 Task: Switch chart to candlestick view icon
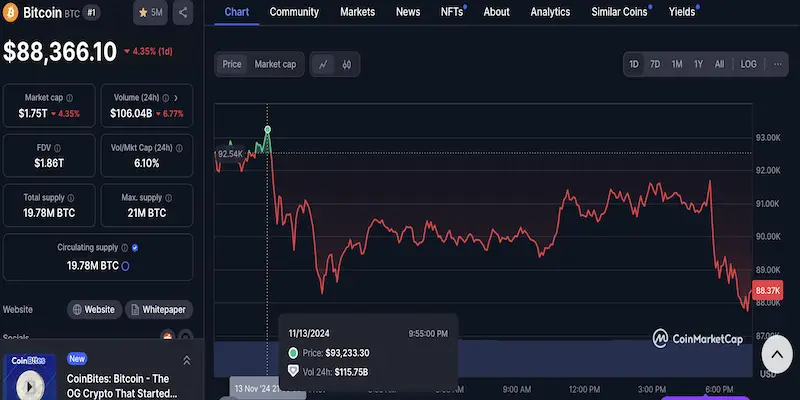(x=347, y=64)
